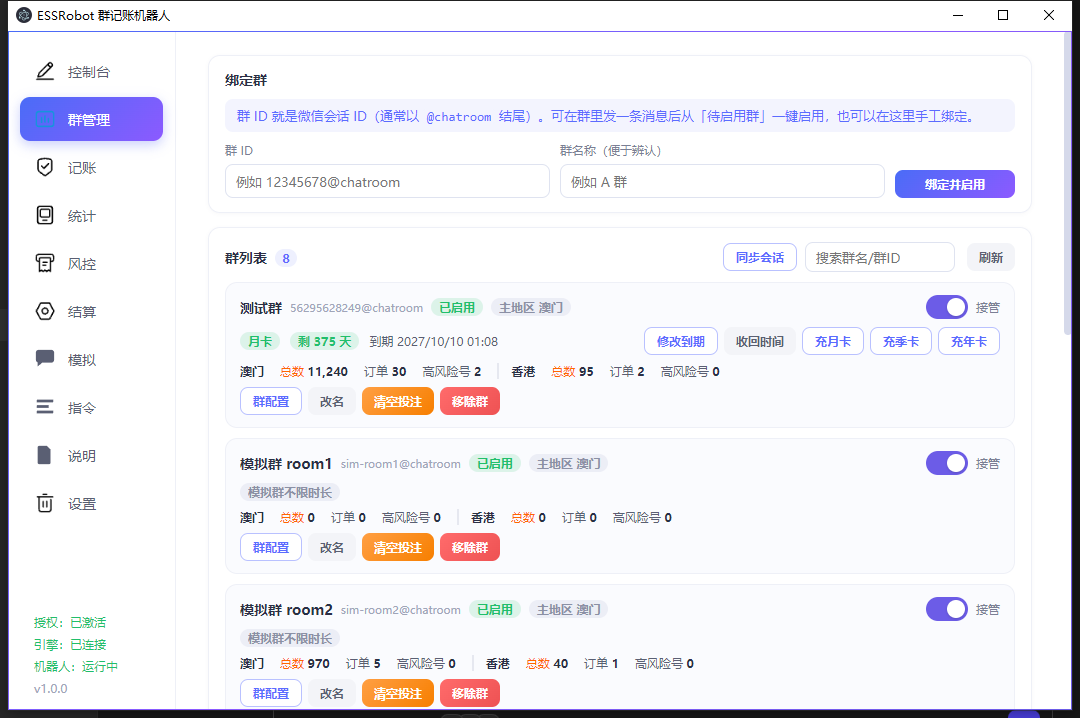Image resolution: width=1080 pixels, height=718 pixels.
Task: Open 群配置 for 模拟群 room1
Action: [x=271, y=547]
